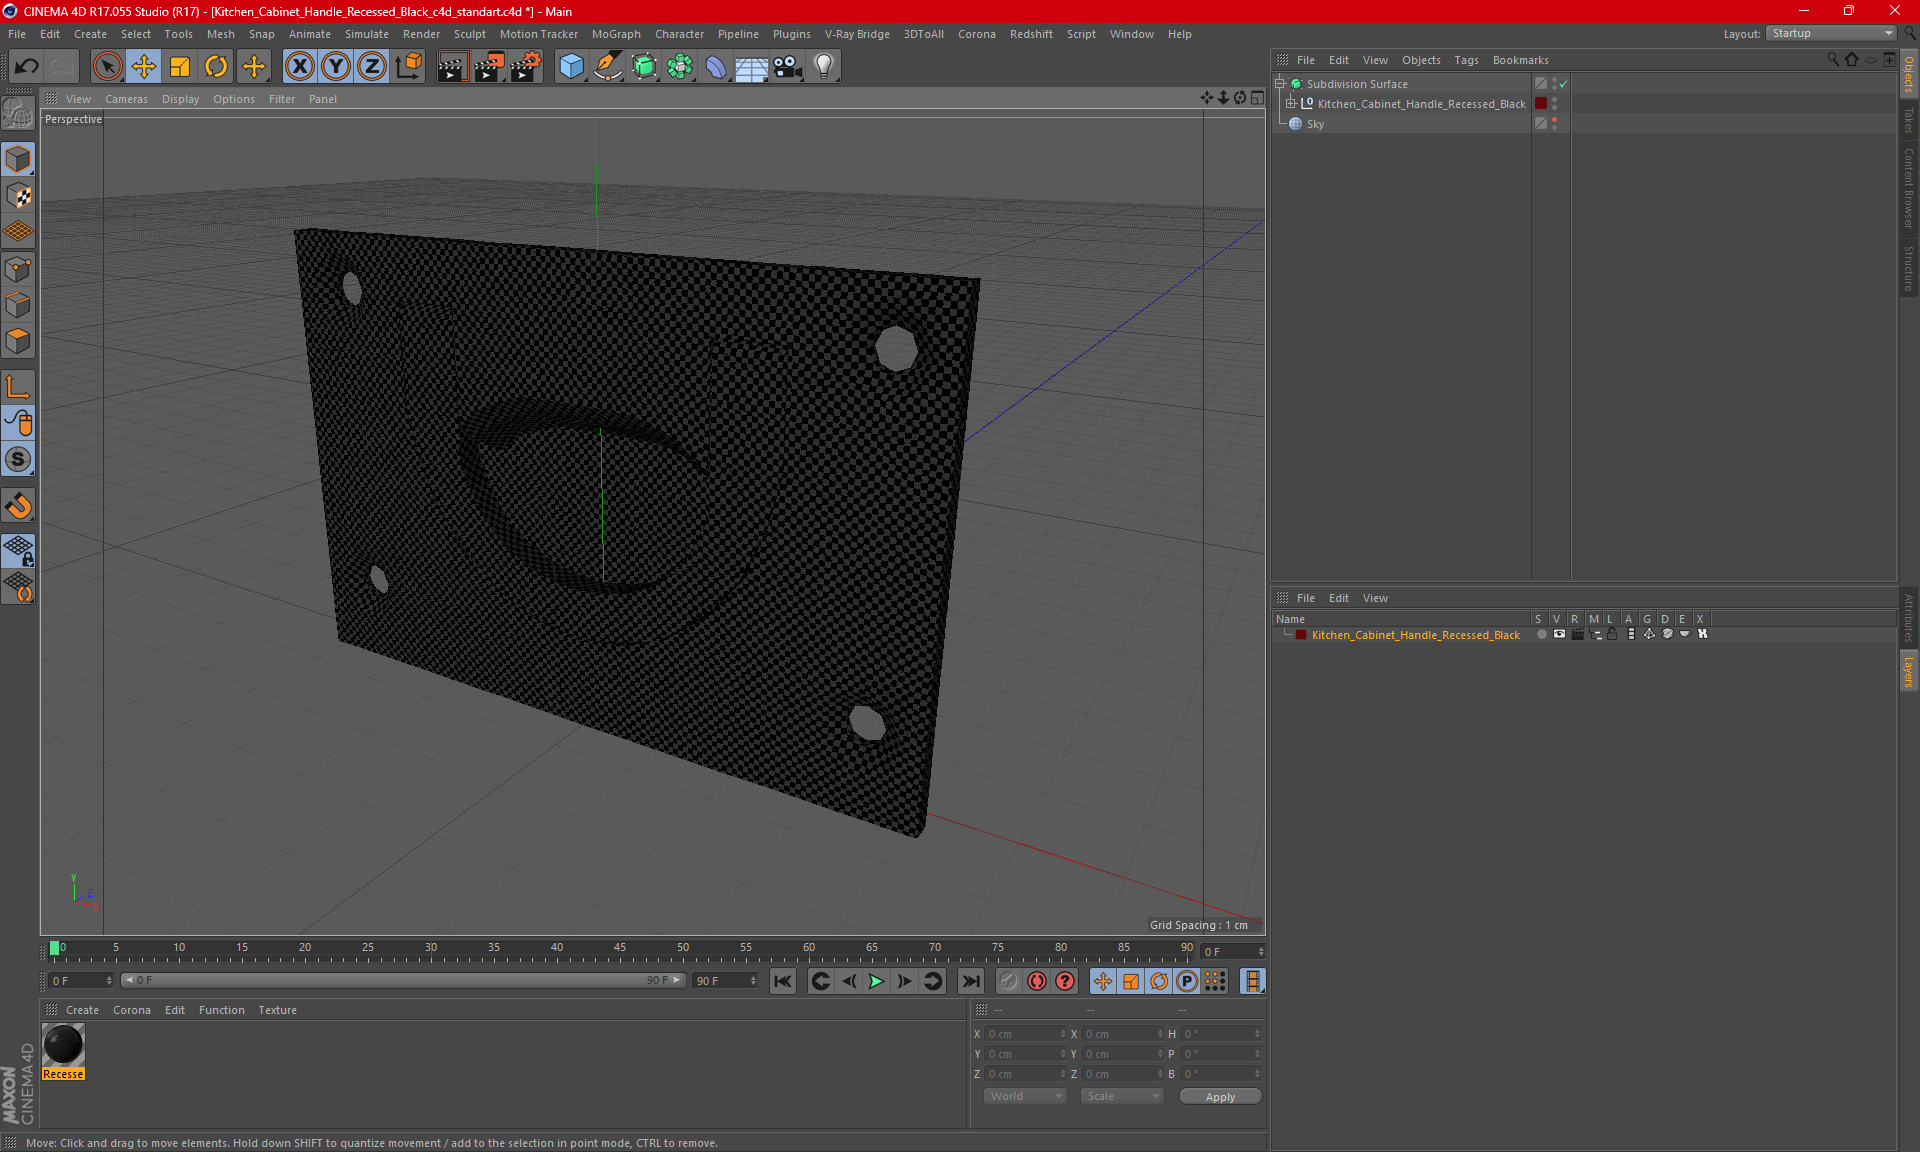The image size is (1920, 1152).
Task: Add a Cube primitive object
Action: [571, 67]
